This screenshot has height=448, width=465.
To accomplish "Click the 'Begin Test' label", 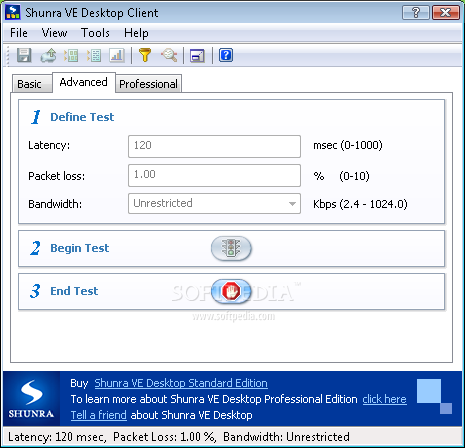I will click(80, 248).
